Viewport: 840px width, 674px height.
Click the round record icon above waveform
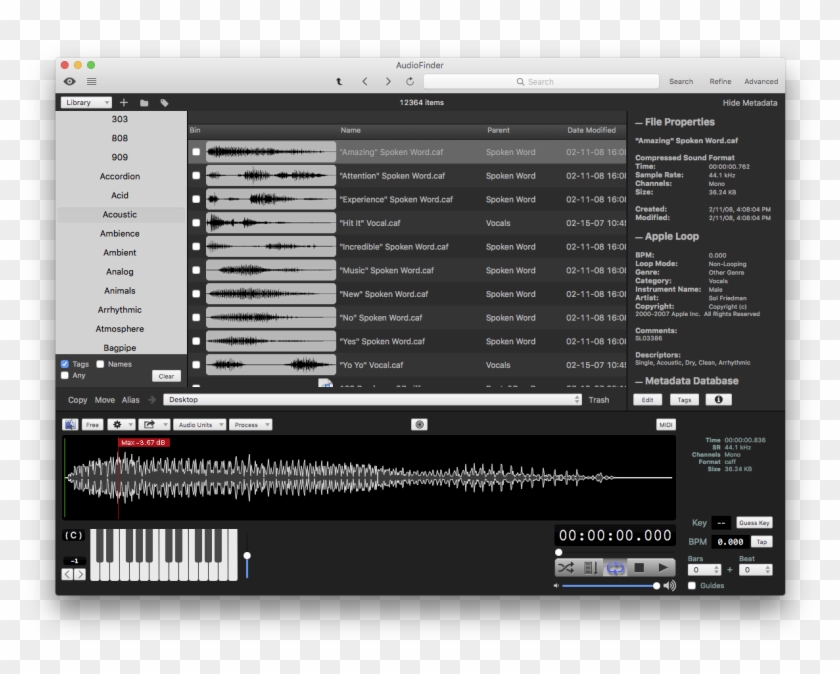(419, 424)
